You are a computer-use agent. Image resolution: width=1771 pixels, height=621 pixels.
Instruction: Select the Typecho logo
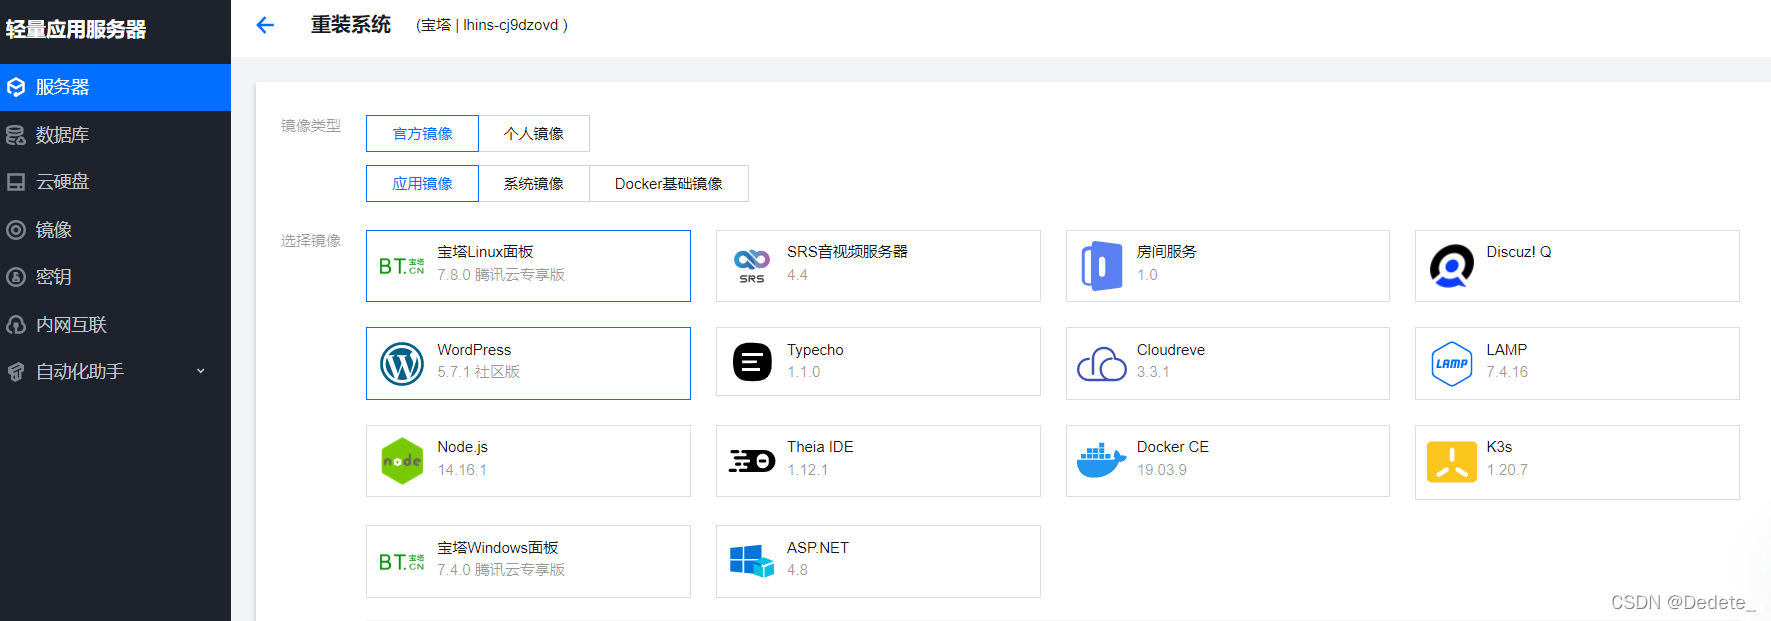pos(752,362)
